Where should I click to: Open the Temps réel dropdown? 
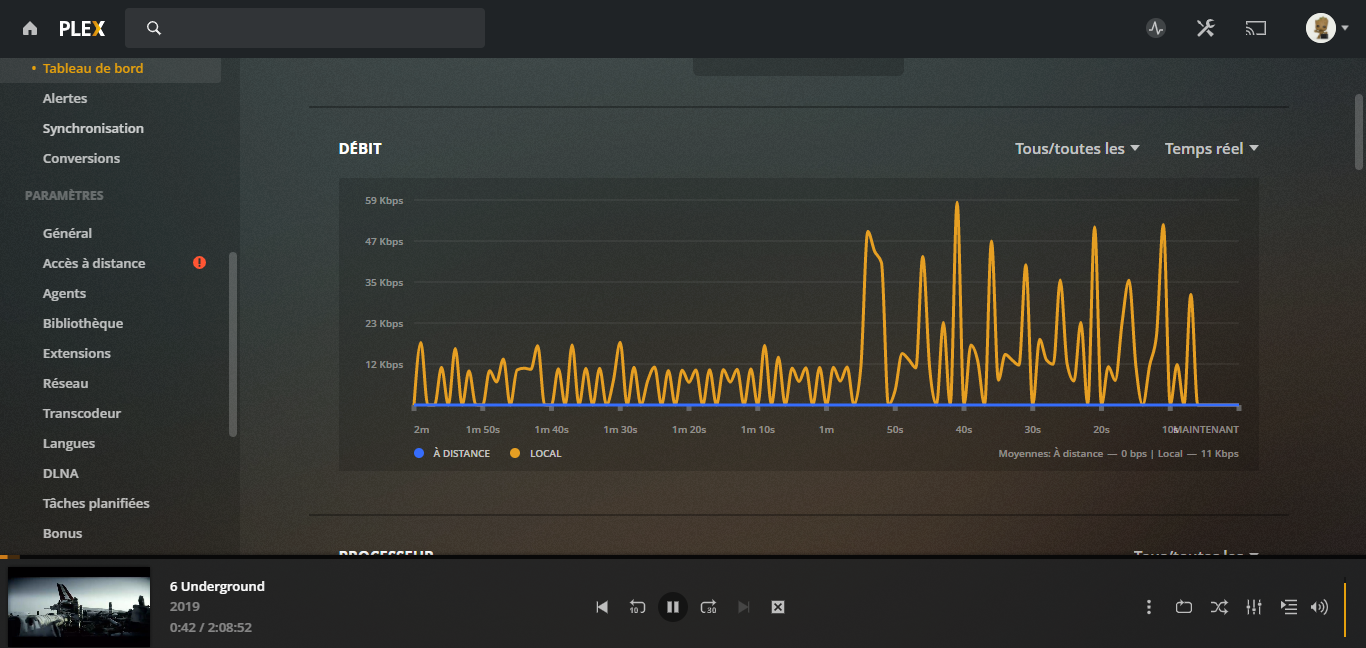tap(1211, 149)
